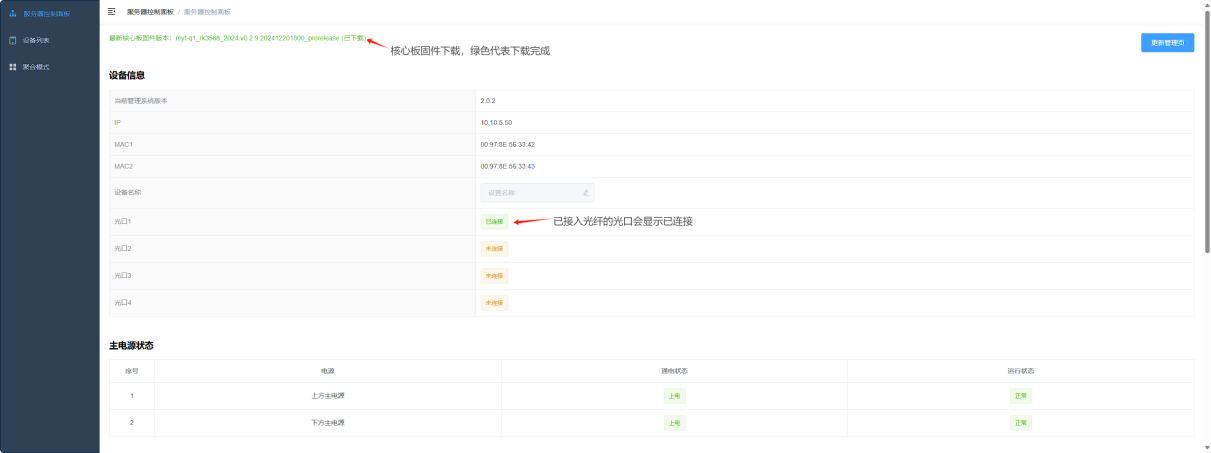Image resolution: width=1211 pixels, height=453 pixels.
Task: Click the 聚合模式 grid icon
Action: click(13, 67)
